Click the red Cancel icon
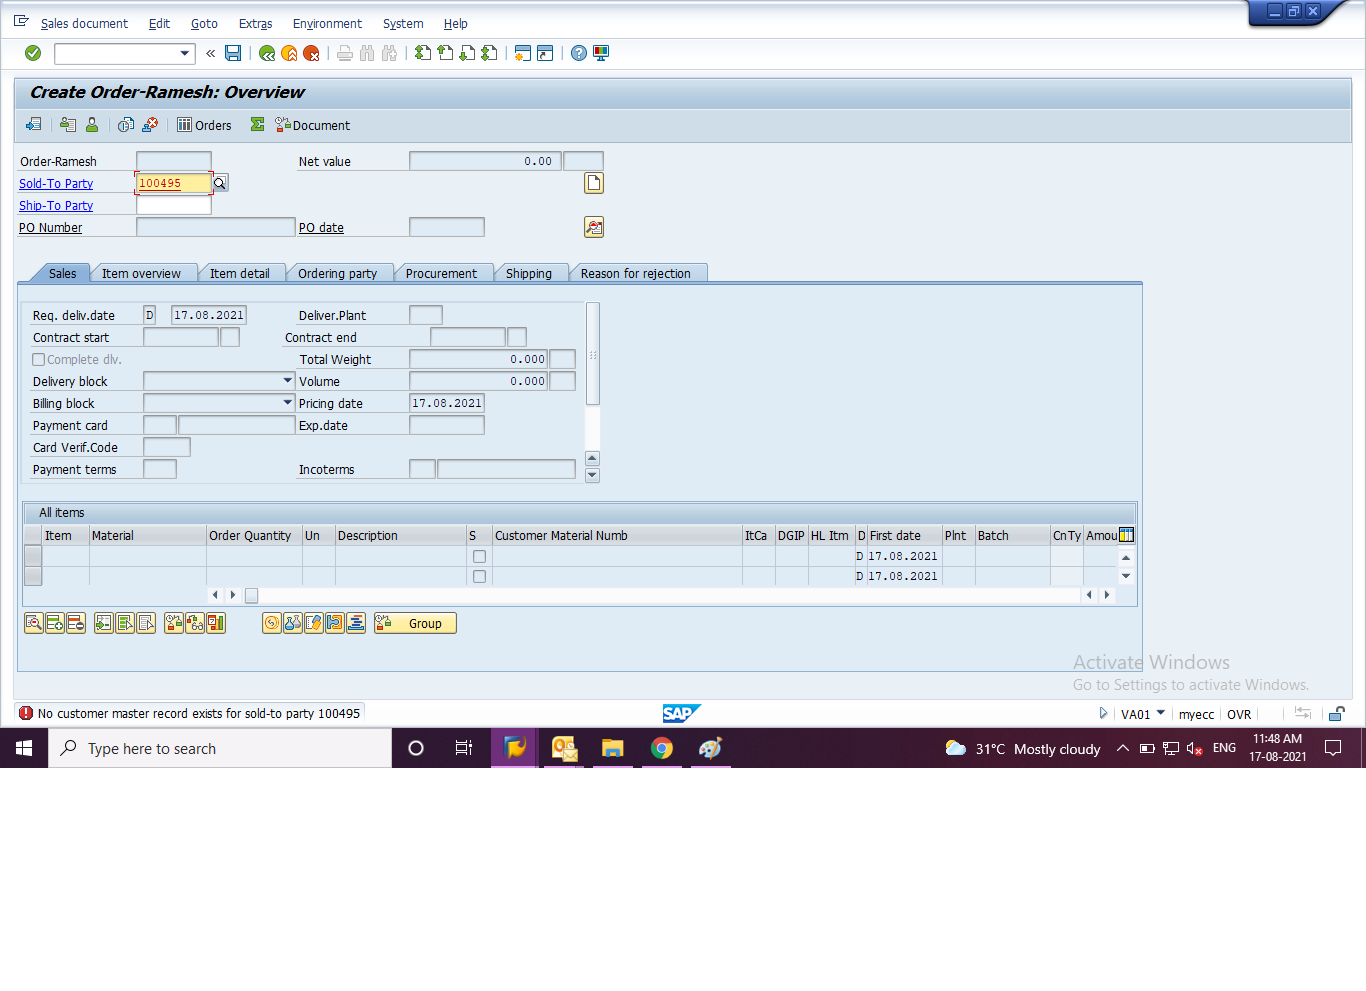This screenshot has width=1366, height=991. pos(311,53)
